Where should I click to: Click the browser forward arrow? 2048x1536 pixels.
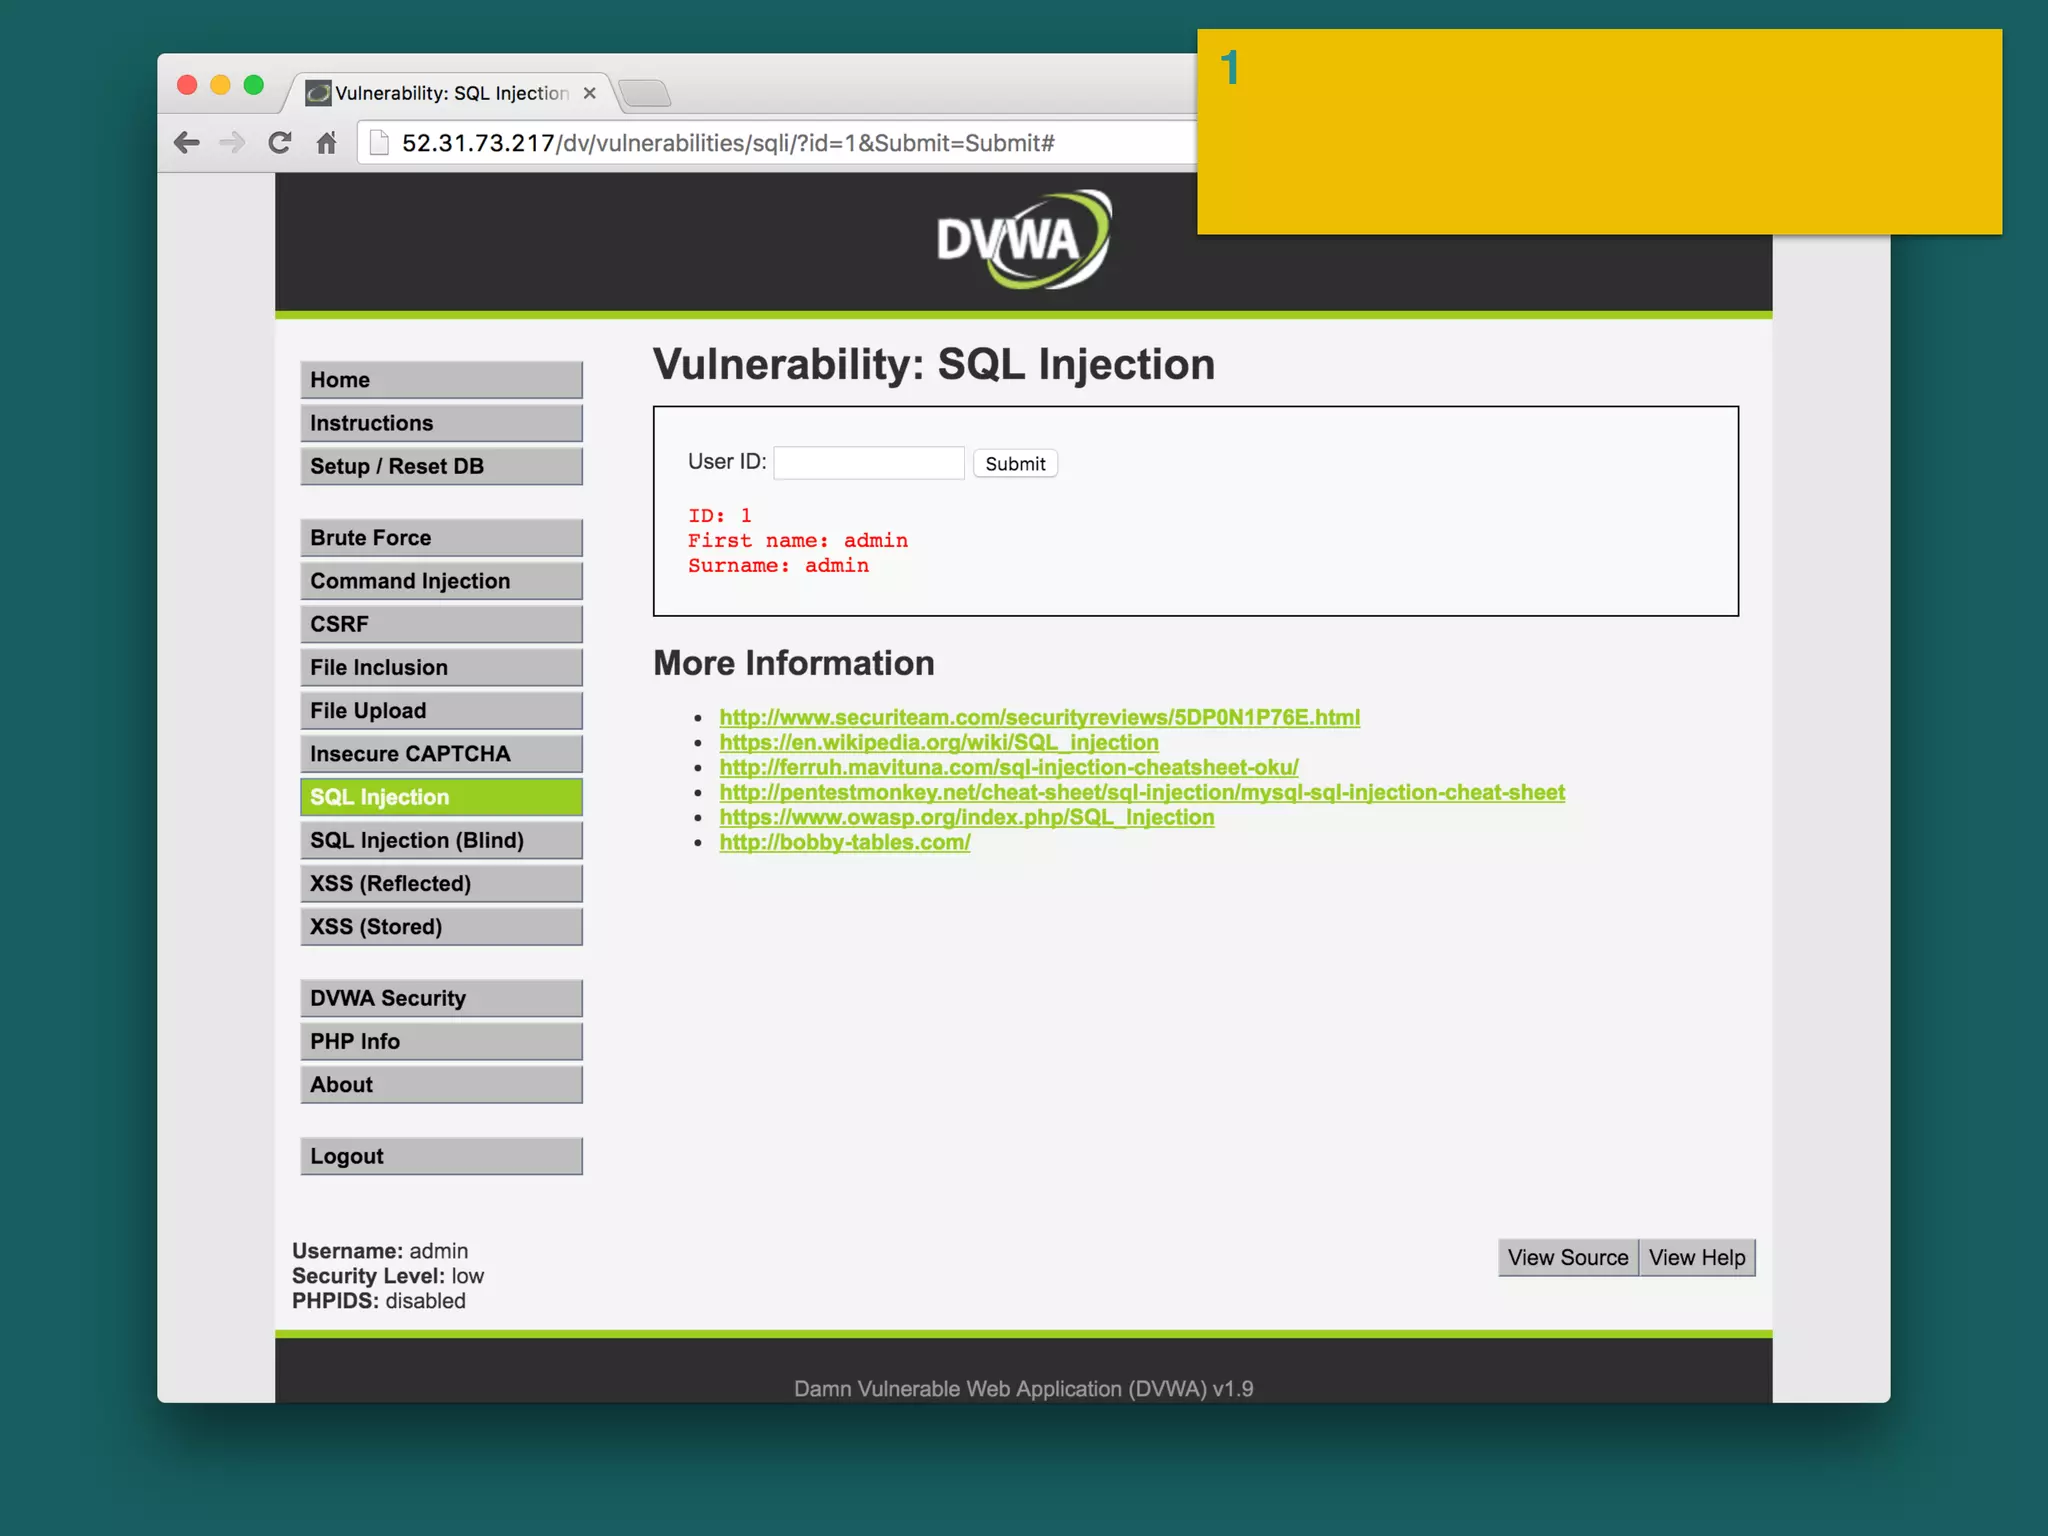tap(232, 143)
